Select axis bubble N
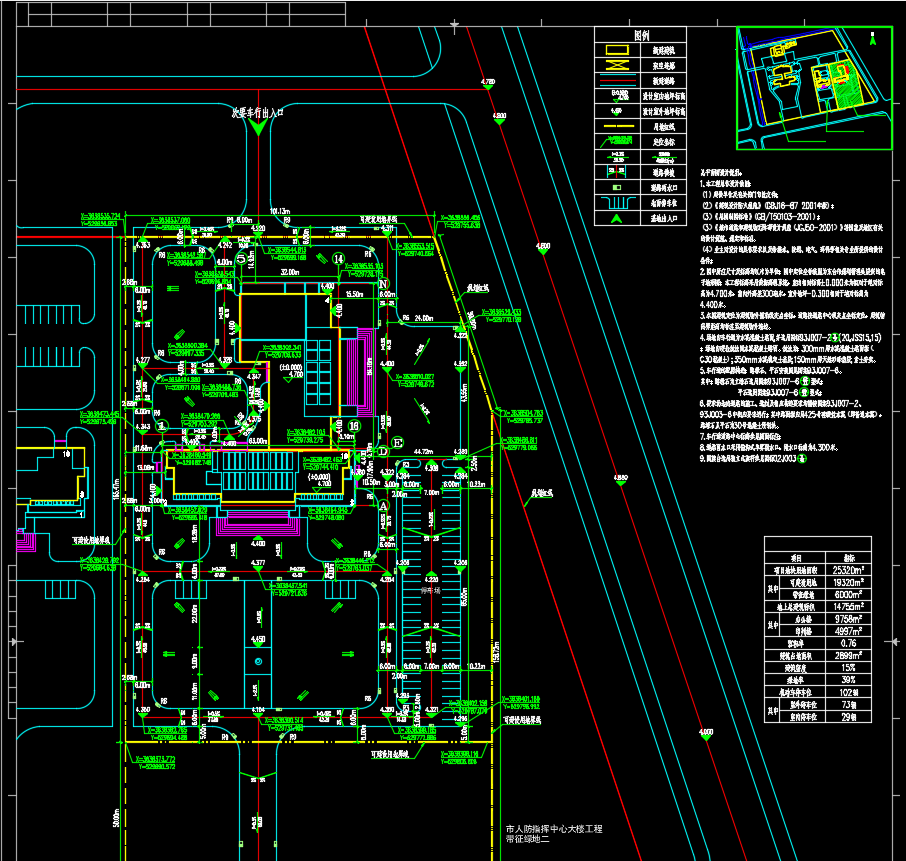 click(x=384, y=284)
